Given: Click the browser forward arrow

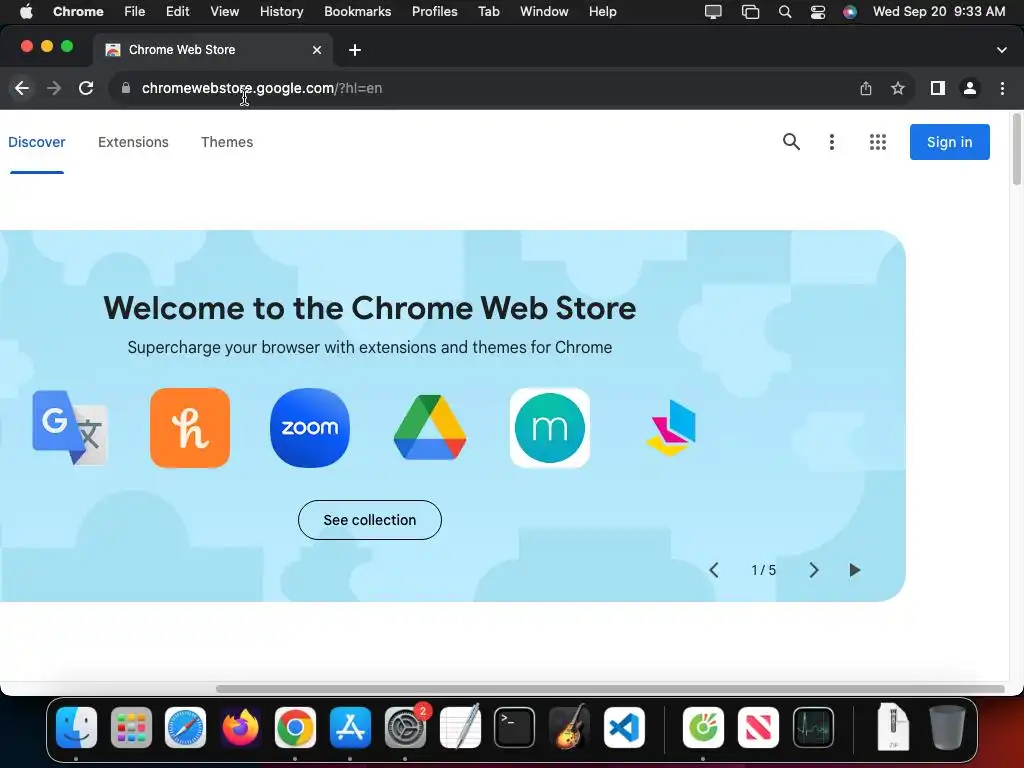Looking at the screenshot, I should (x=54, y=88).
